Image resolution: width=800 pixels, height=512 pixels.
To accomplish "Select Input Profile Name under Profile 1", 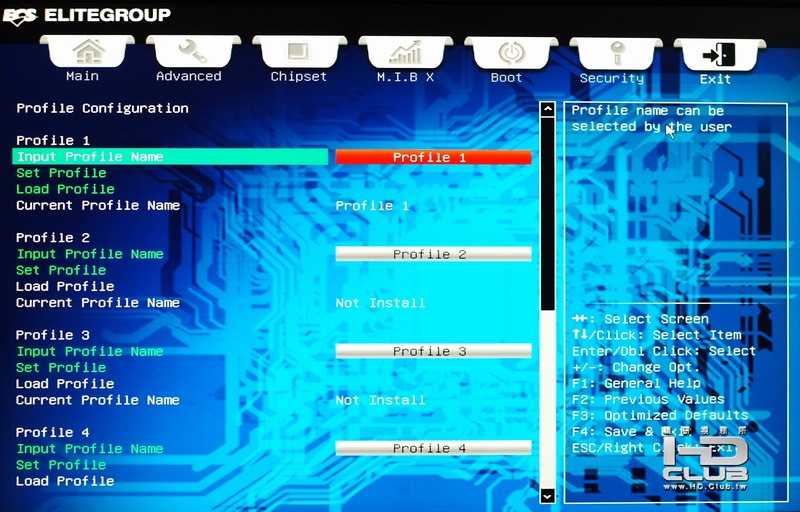I will [x=170, y=157].
